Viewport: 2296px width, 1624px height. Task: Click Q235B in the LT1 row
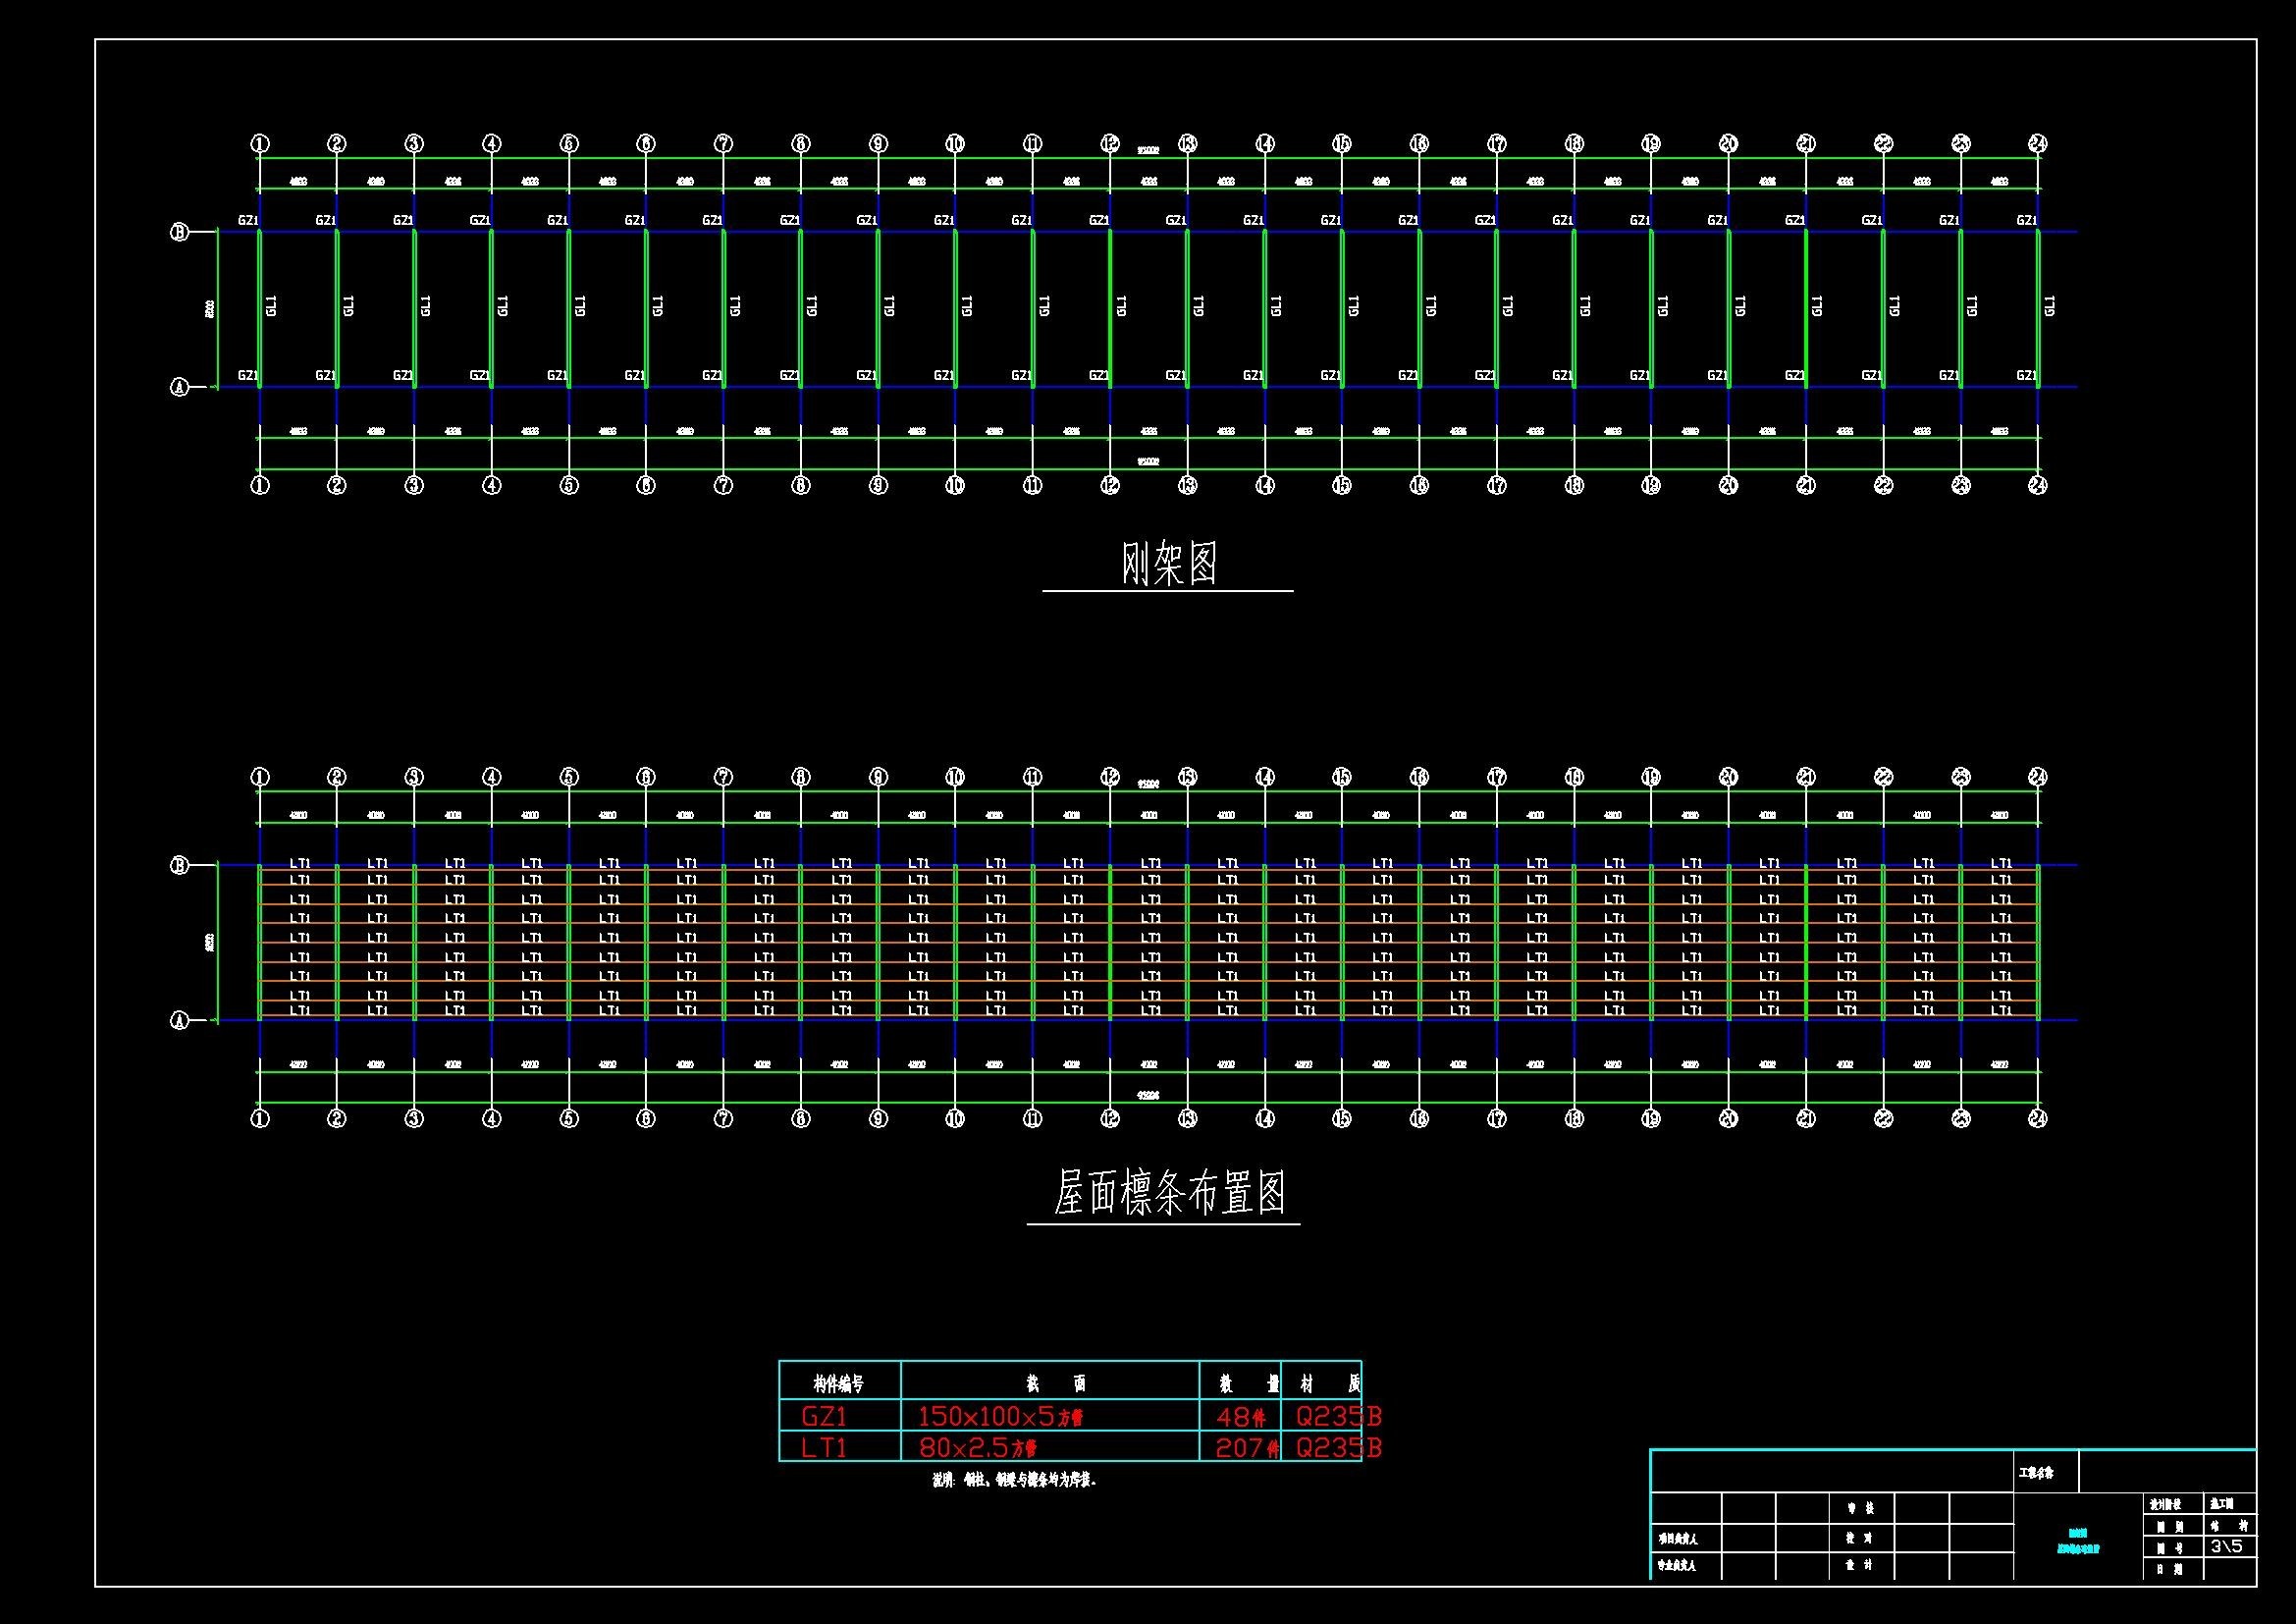point(1338,1447)
